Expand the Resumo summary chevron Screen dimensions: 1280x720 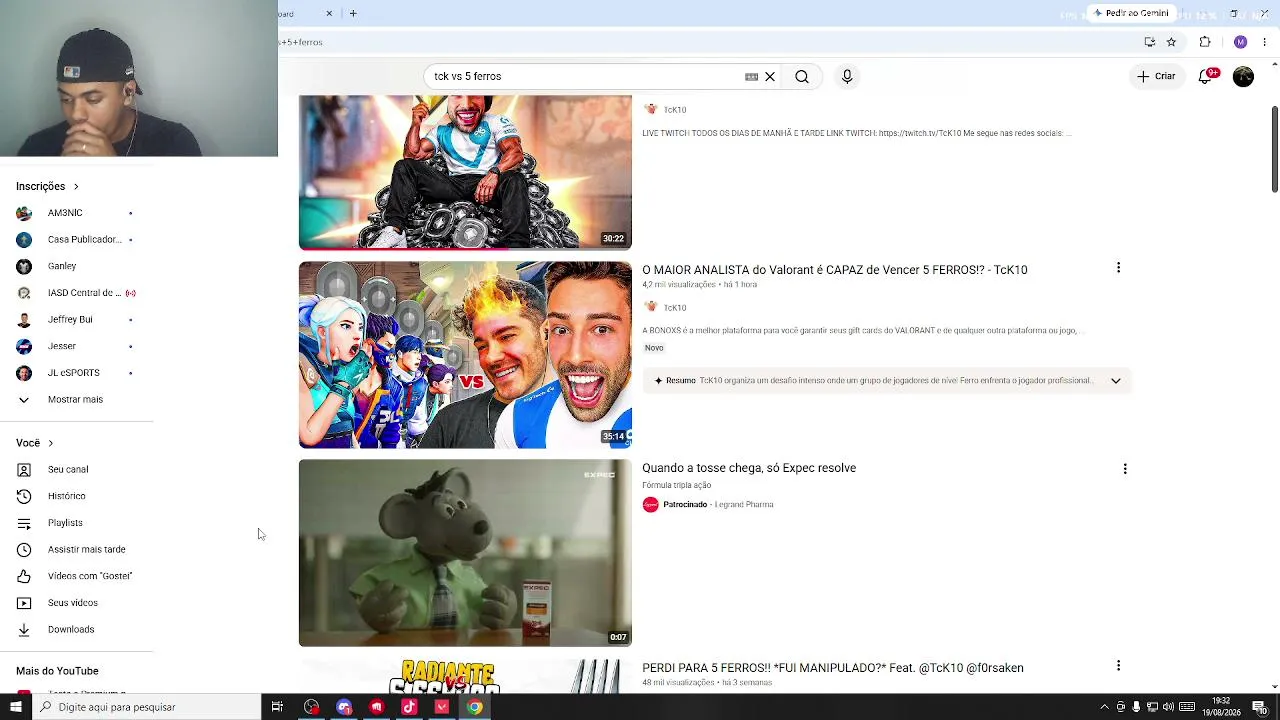coord(1116,380)
